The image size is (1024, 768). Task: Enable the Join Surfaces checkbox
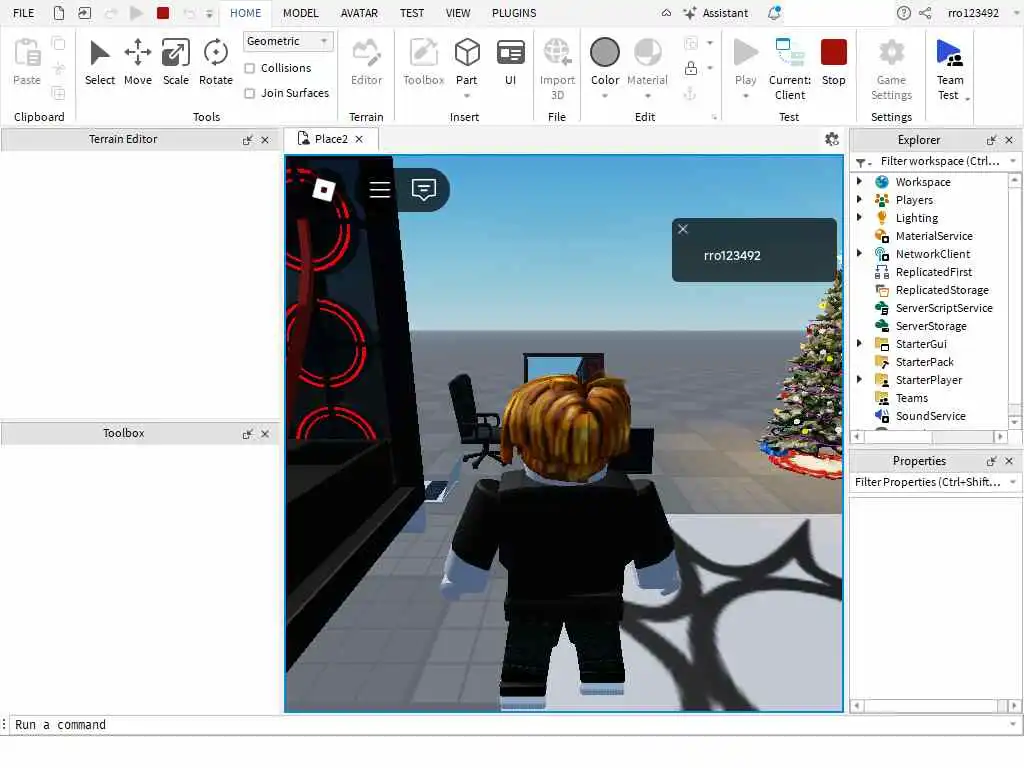click(x=249, y=93)
